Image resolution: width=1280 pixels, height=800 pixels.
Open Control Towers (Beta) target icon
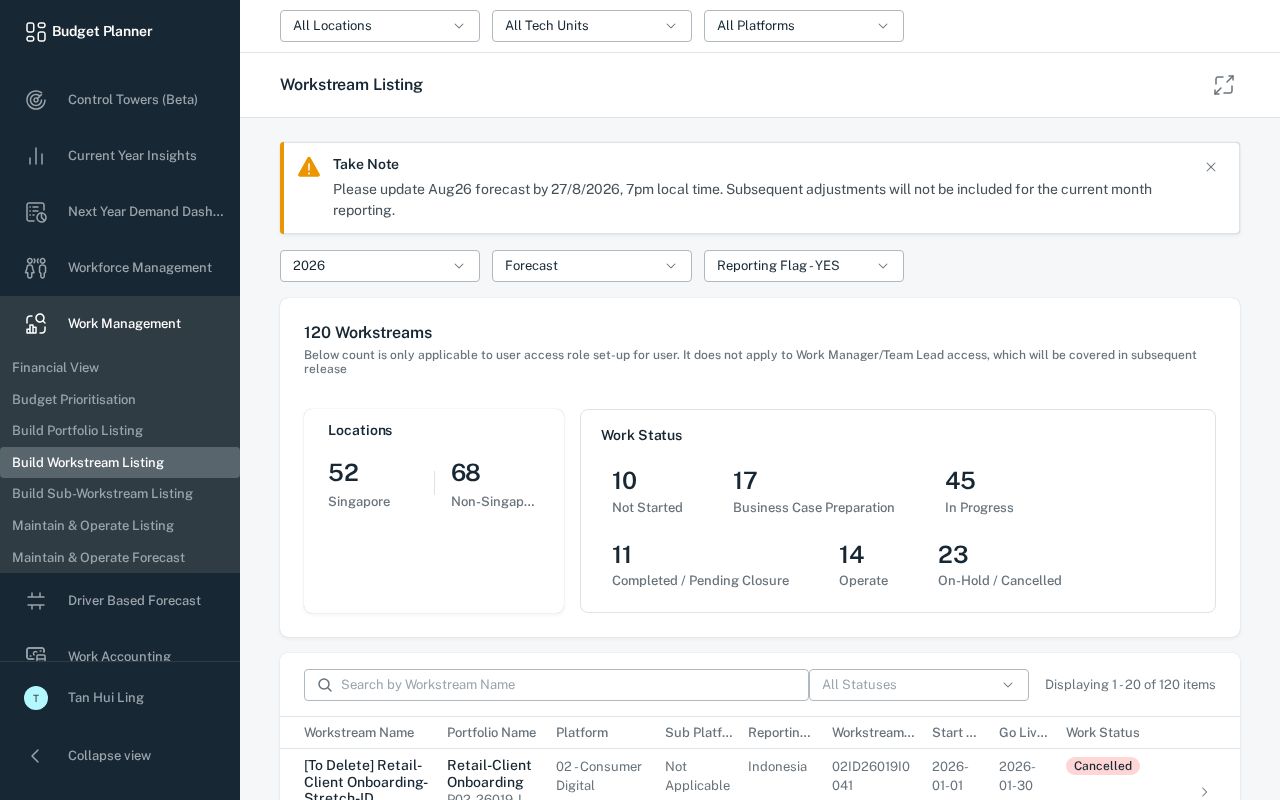[36, 100]
